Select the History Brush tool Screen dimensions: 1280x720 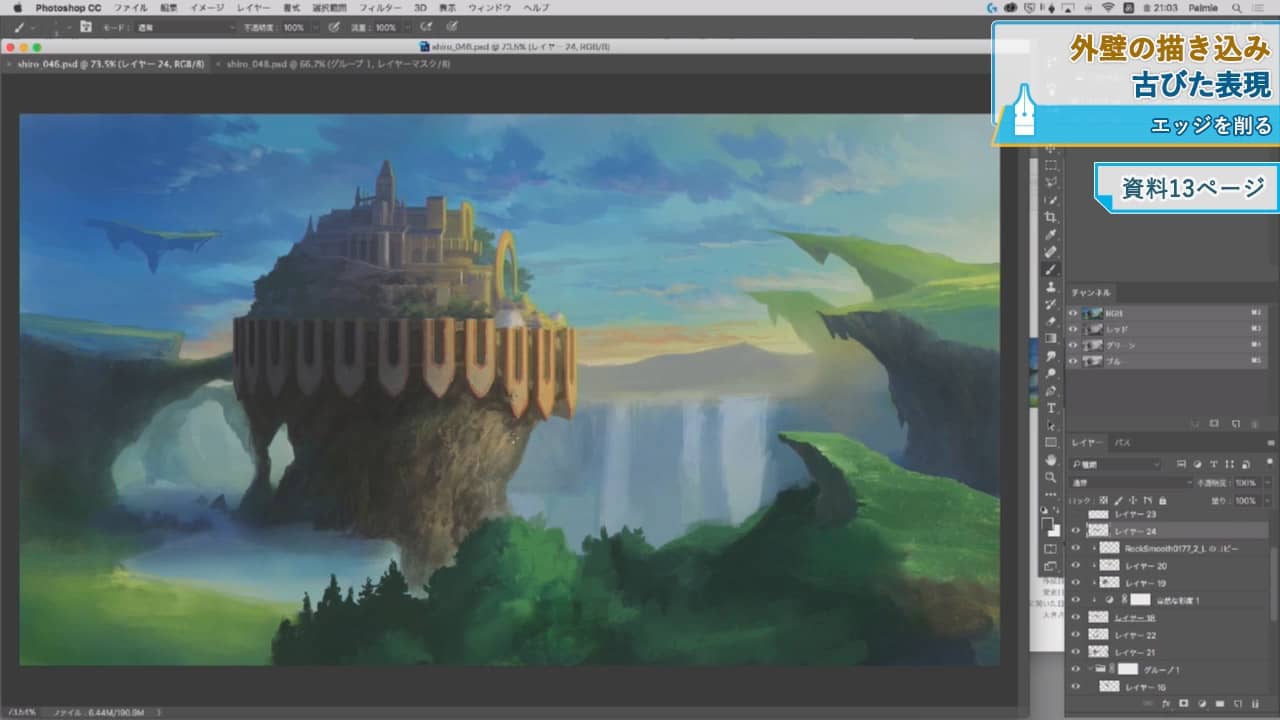(1051, 304)
